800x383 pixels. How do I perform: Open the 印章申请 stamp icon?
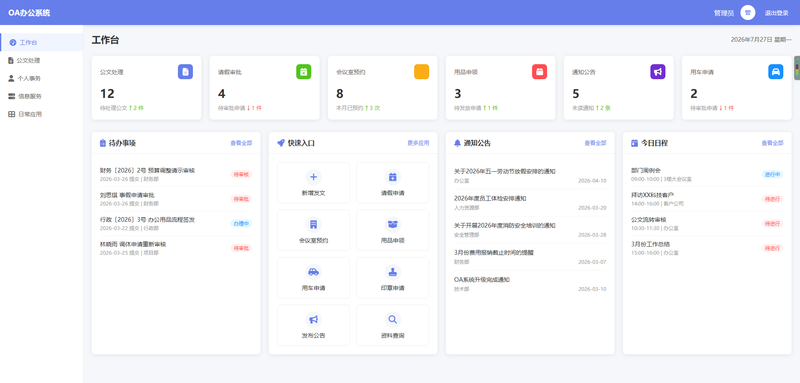tap(392, 272)
